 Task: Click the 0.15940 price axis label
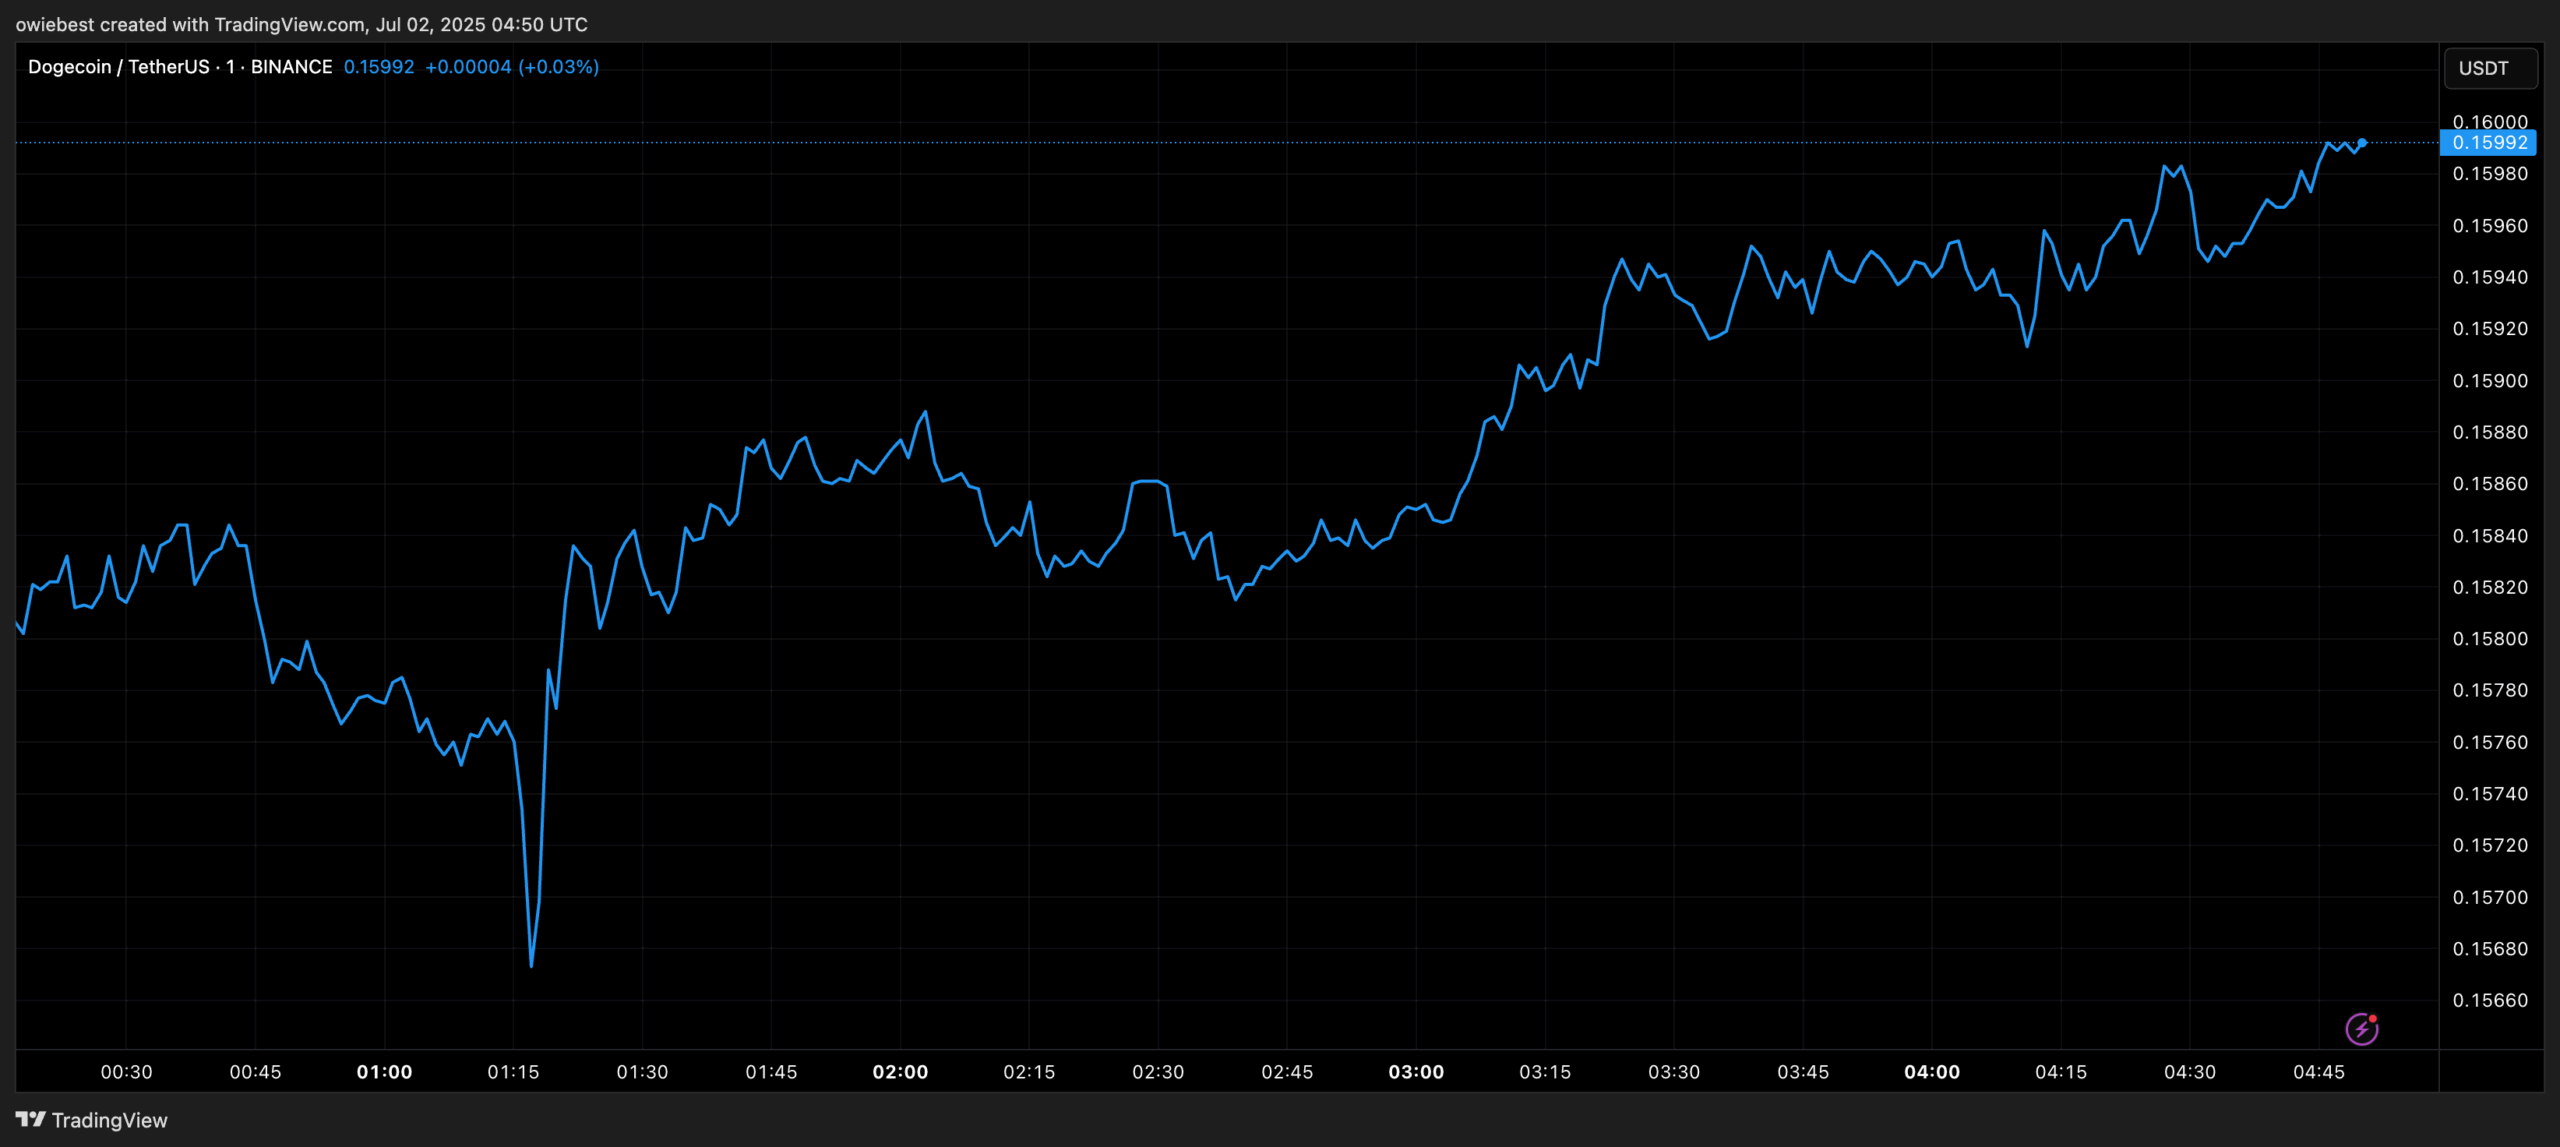pos(2490,277)
